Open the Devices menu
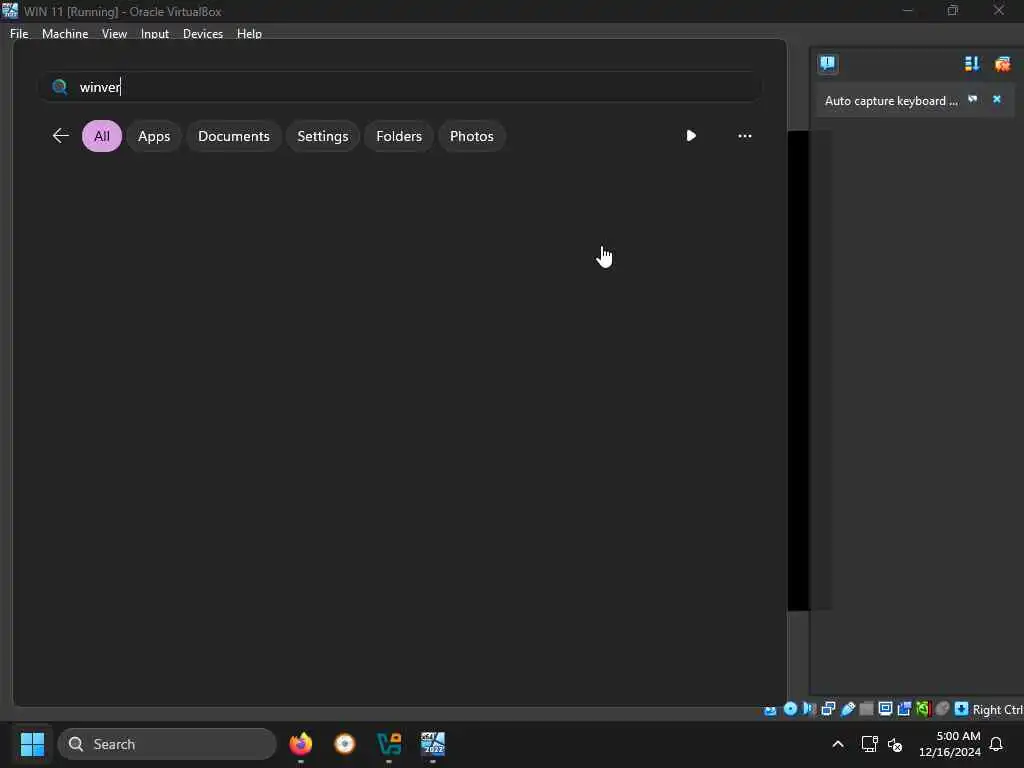The width and height of the screenshot is (1024, 768). pyautogui.click(x=202, y=33)
